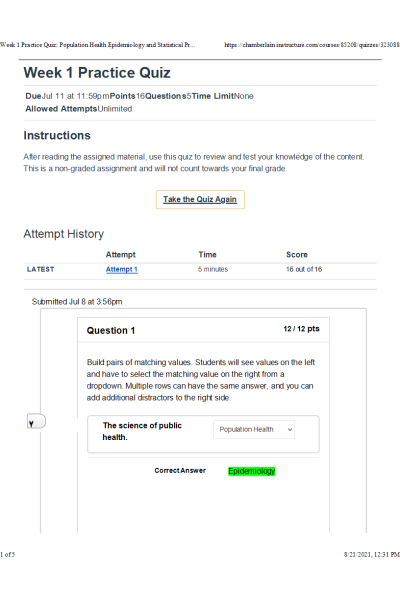Click the Attempt History heading

(x=64, y=234)
